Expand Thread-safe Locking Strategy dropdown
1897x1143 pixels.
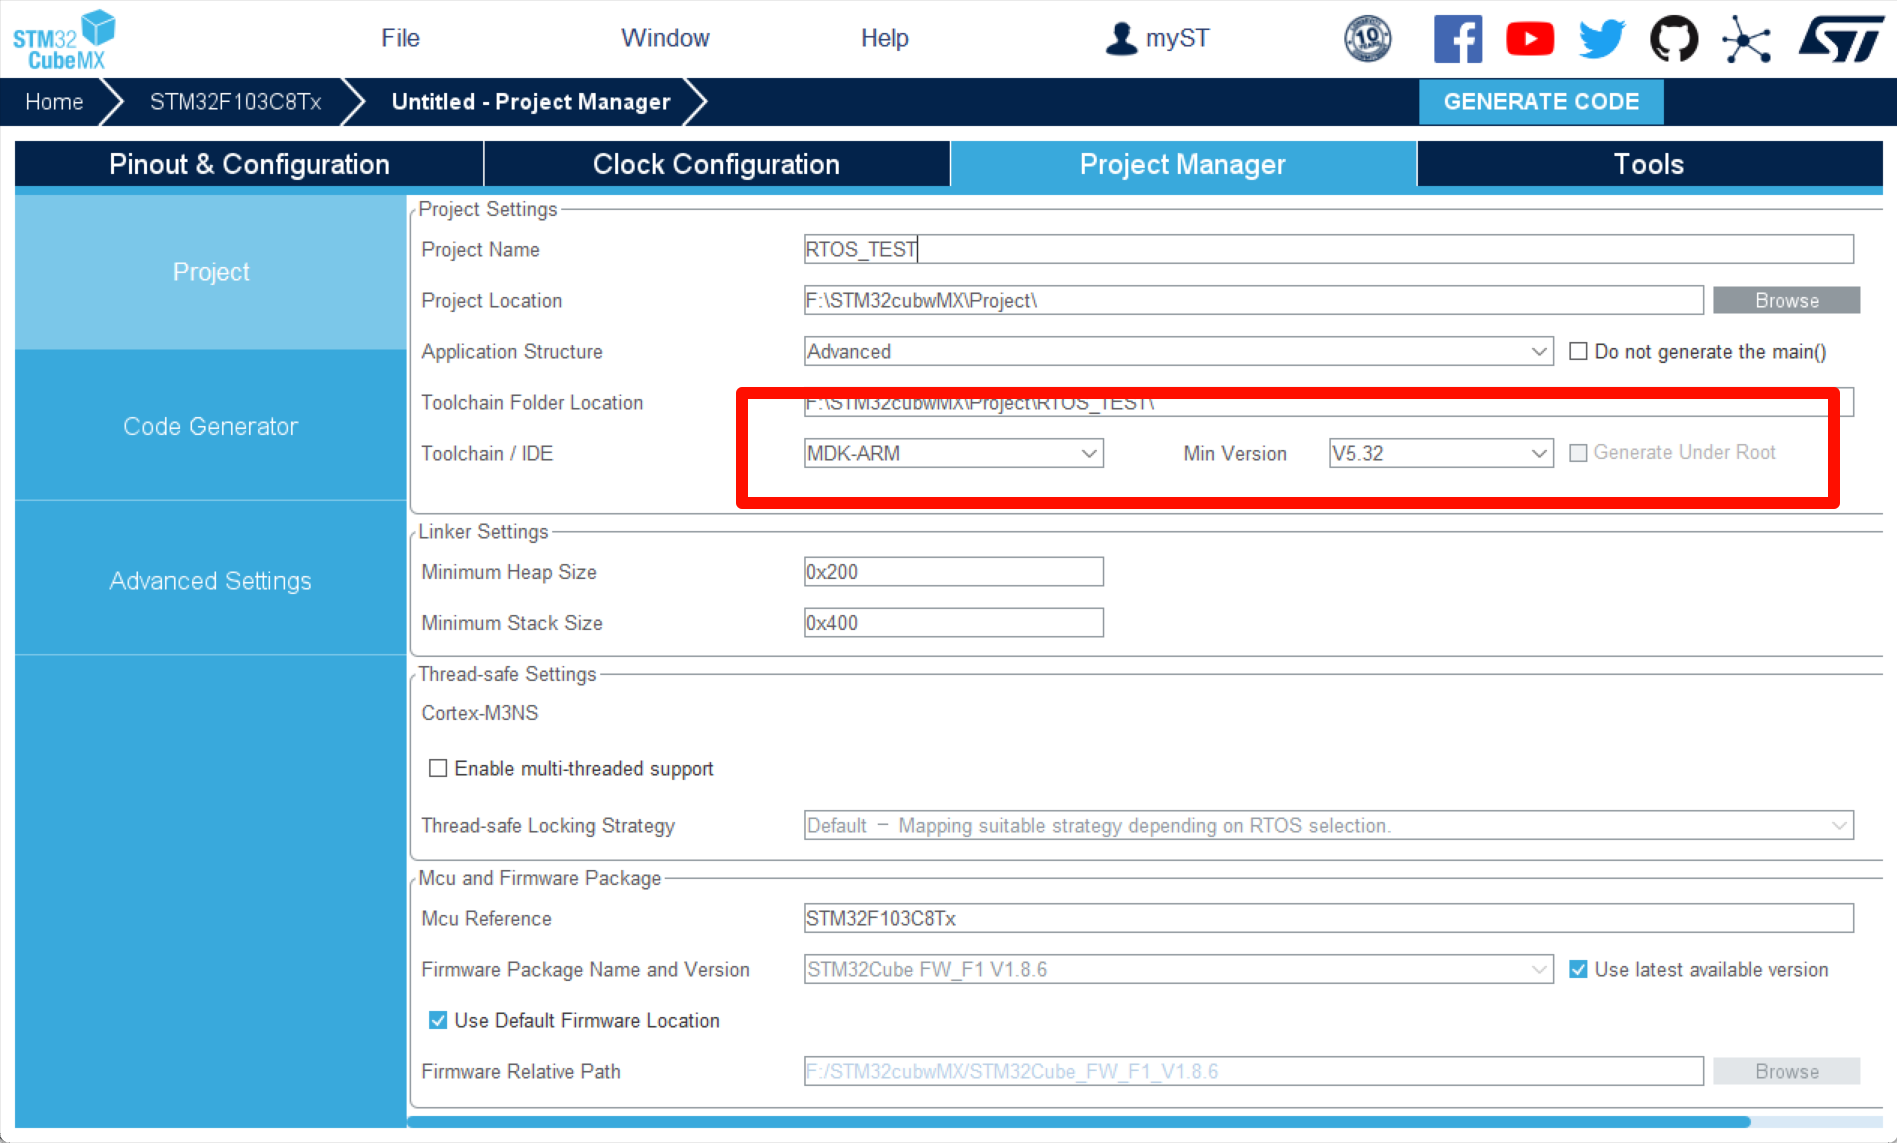pos(1328,825)
